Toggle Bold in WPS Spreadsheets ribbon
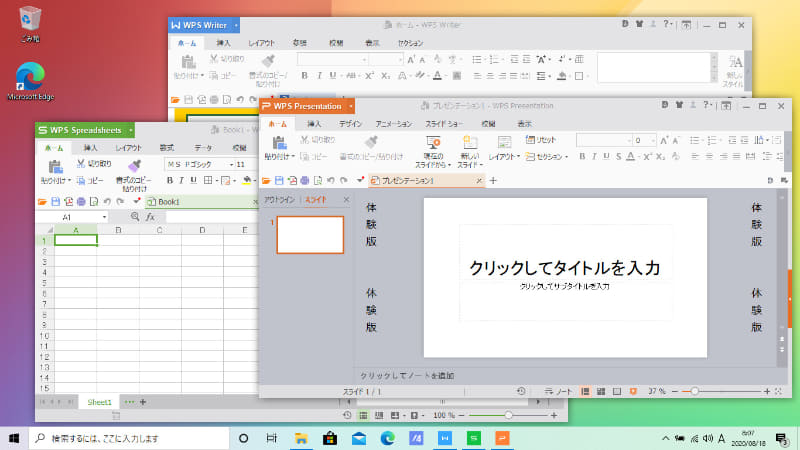Viewport: 800px width, 450px height. click(170, 181)
